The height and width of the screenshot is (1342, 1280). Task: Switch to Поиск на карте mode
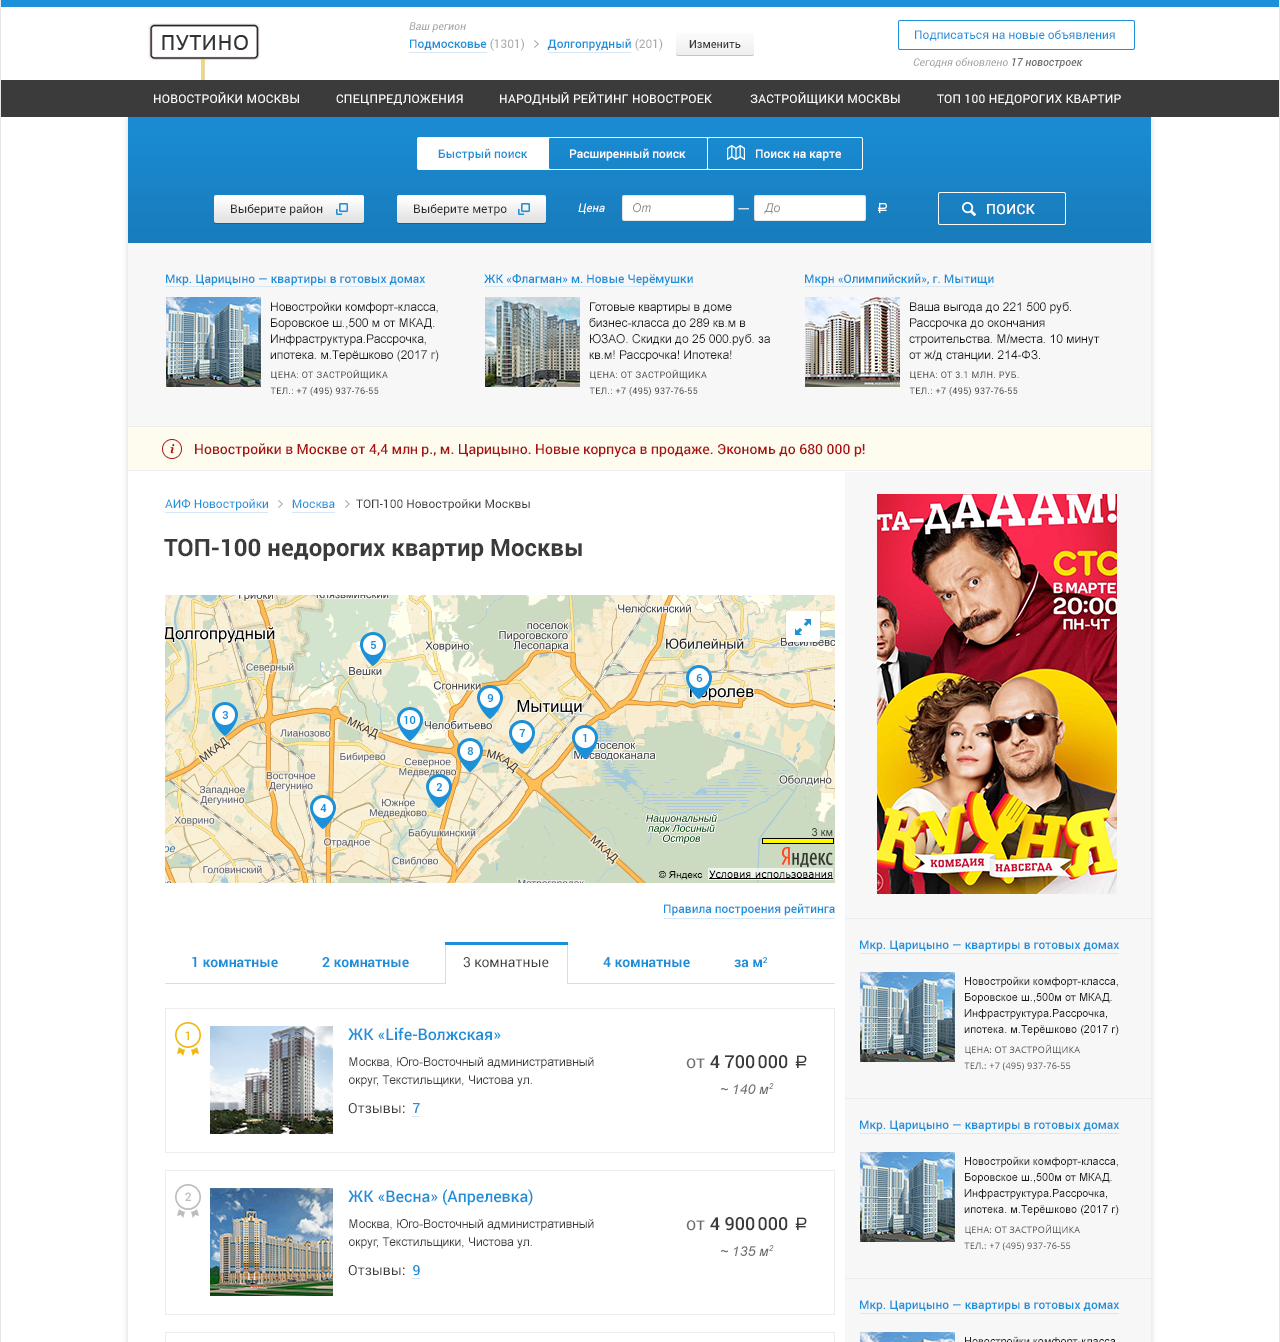[x=785, y=154]
